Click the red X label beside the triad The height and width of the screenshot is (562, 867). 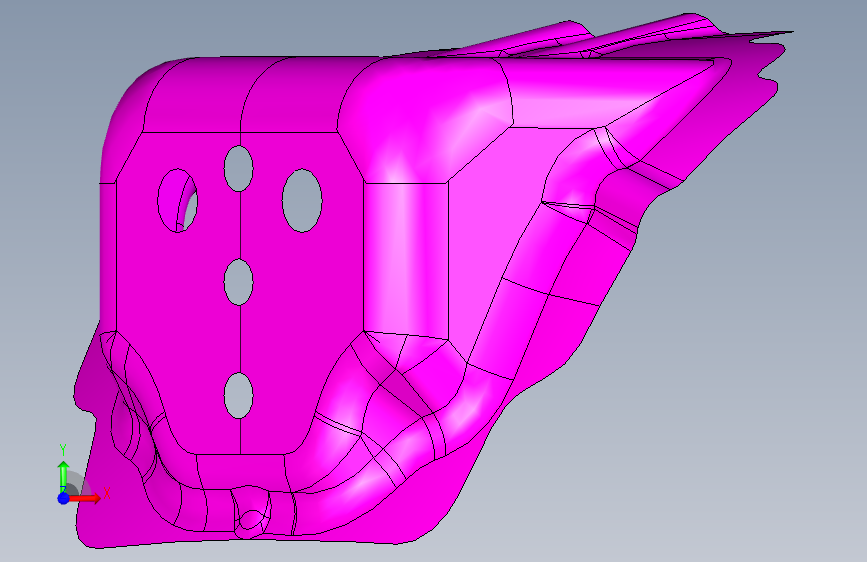click(107, 493)
